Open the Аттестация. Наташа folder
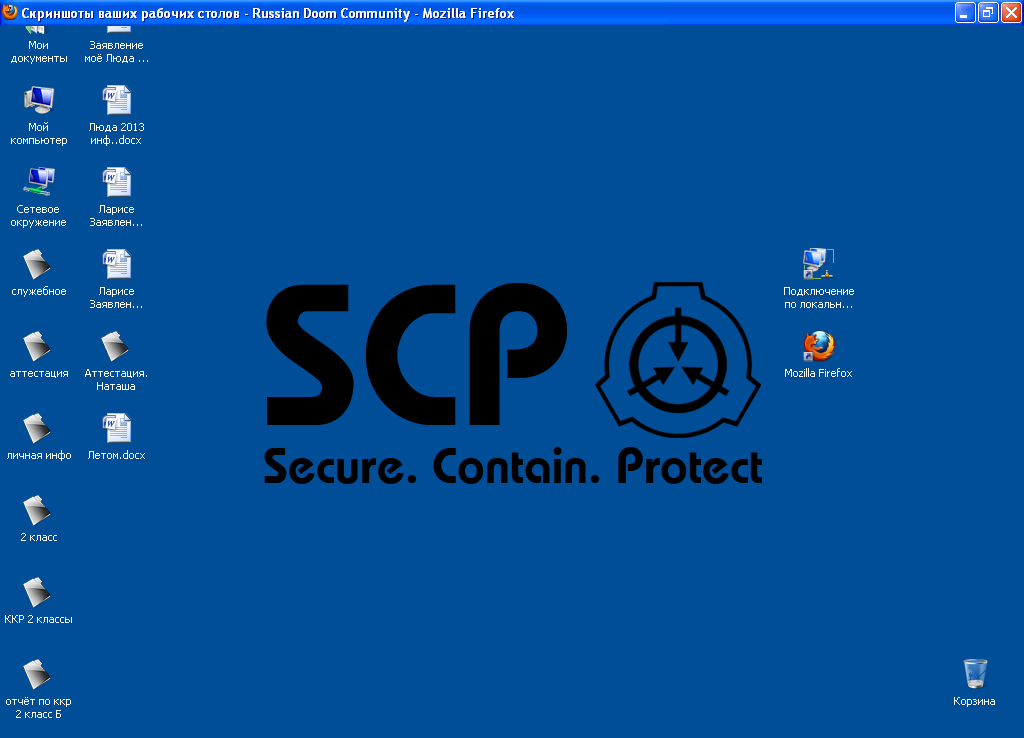1024x738 pixels. tap(116, 362)
